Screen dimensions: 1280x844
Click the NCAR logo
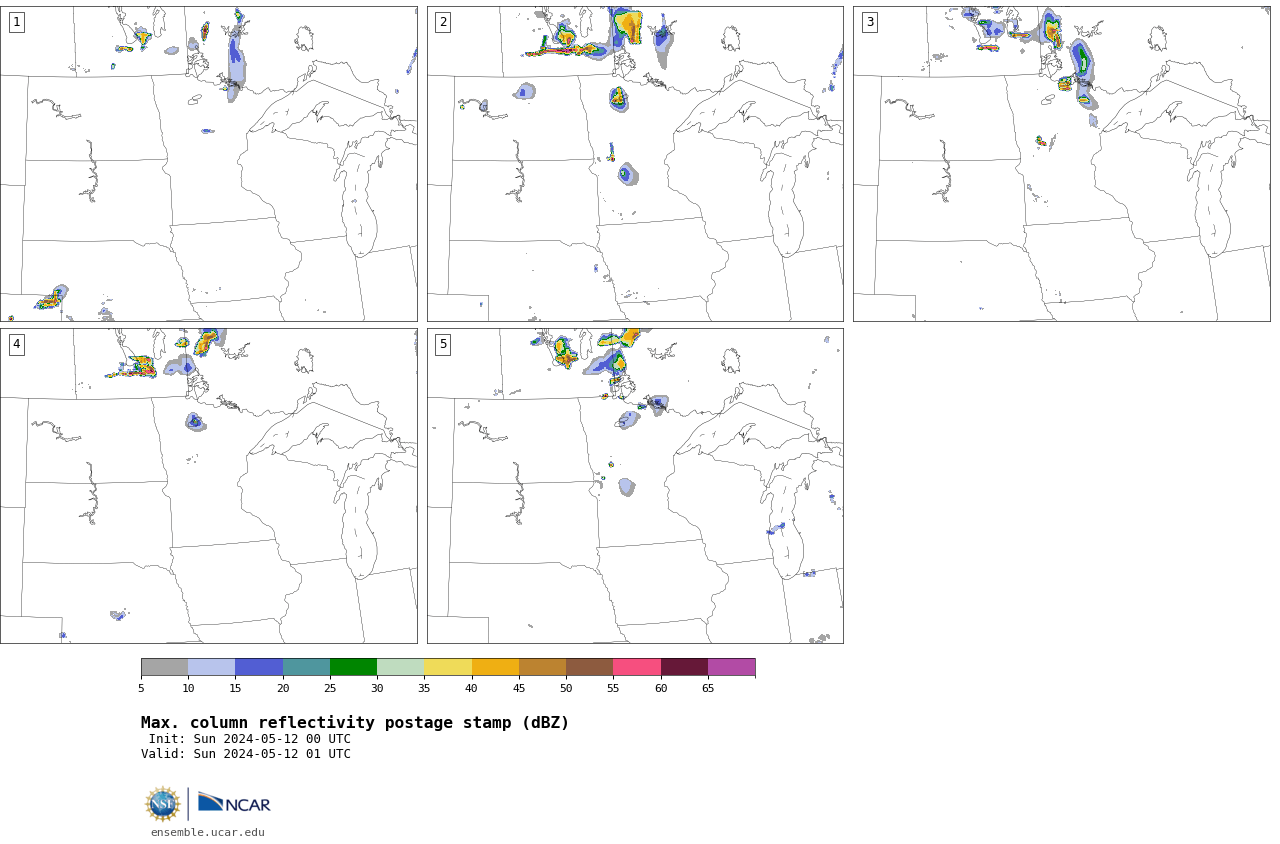click(234, 803)
